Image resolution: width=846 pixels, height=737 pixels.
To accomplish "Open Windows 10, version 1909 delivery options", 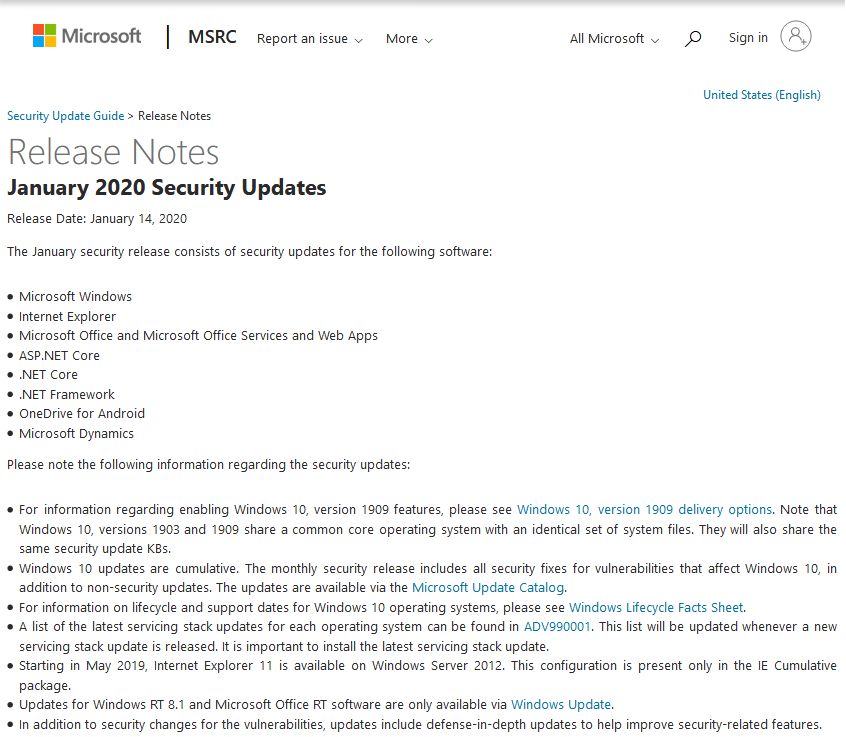I will tap(644, 509).
